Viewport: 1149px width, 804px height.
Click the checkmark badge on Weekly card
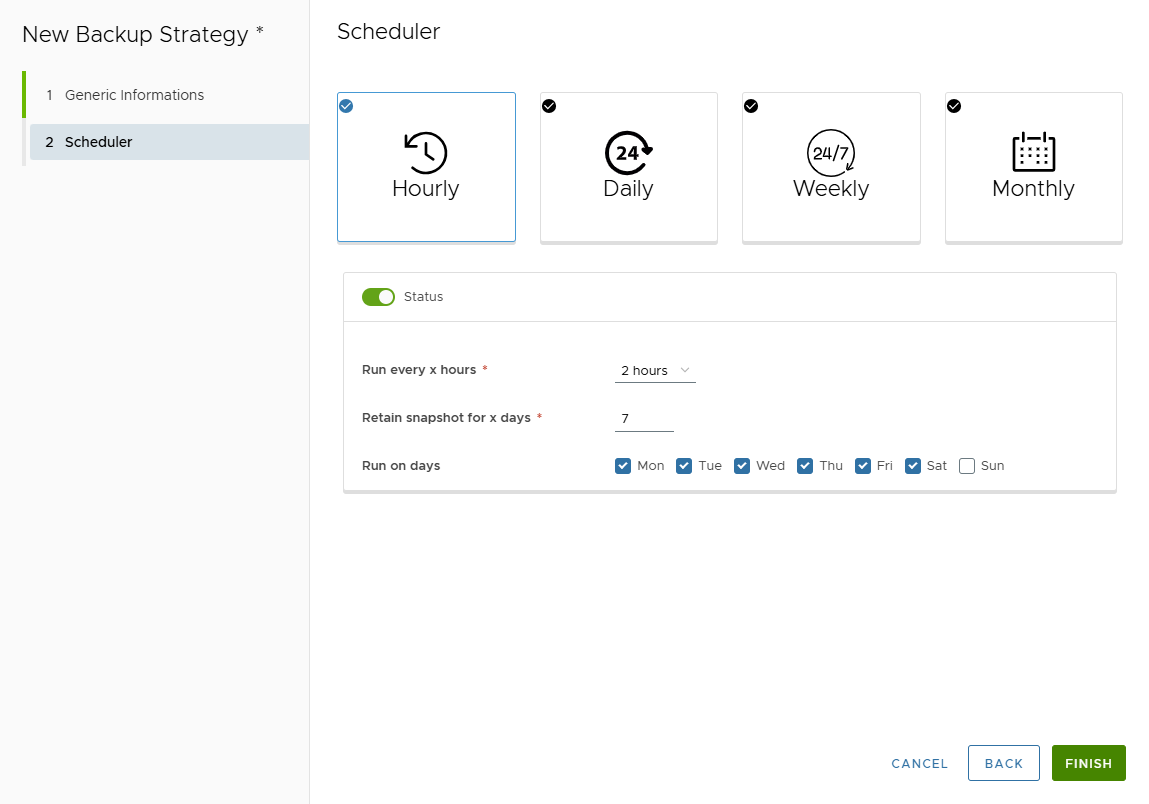(751, 106)
